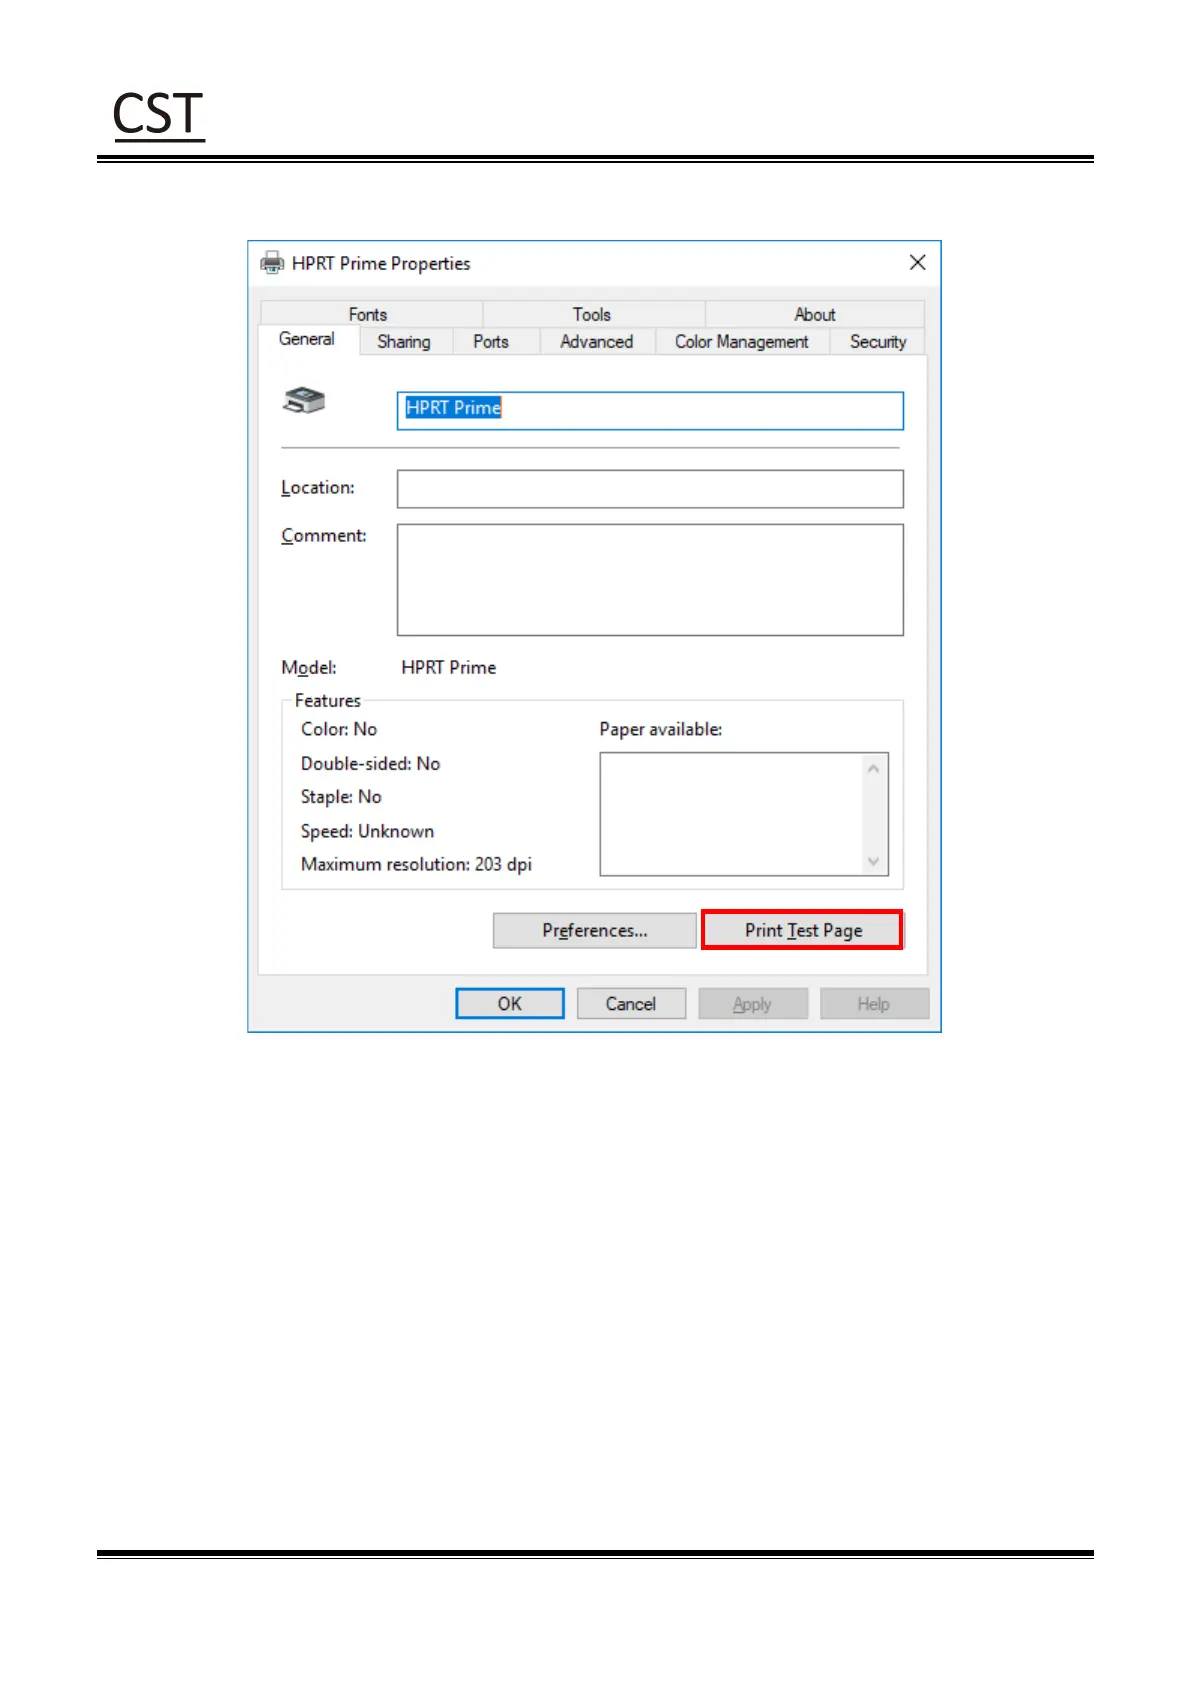Viewport: 1191px width, 1684px height.
Task: Click the CST header text
Action: [x=158, y=114]
